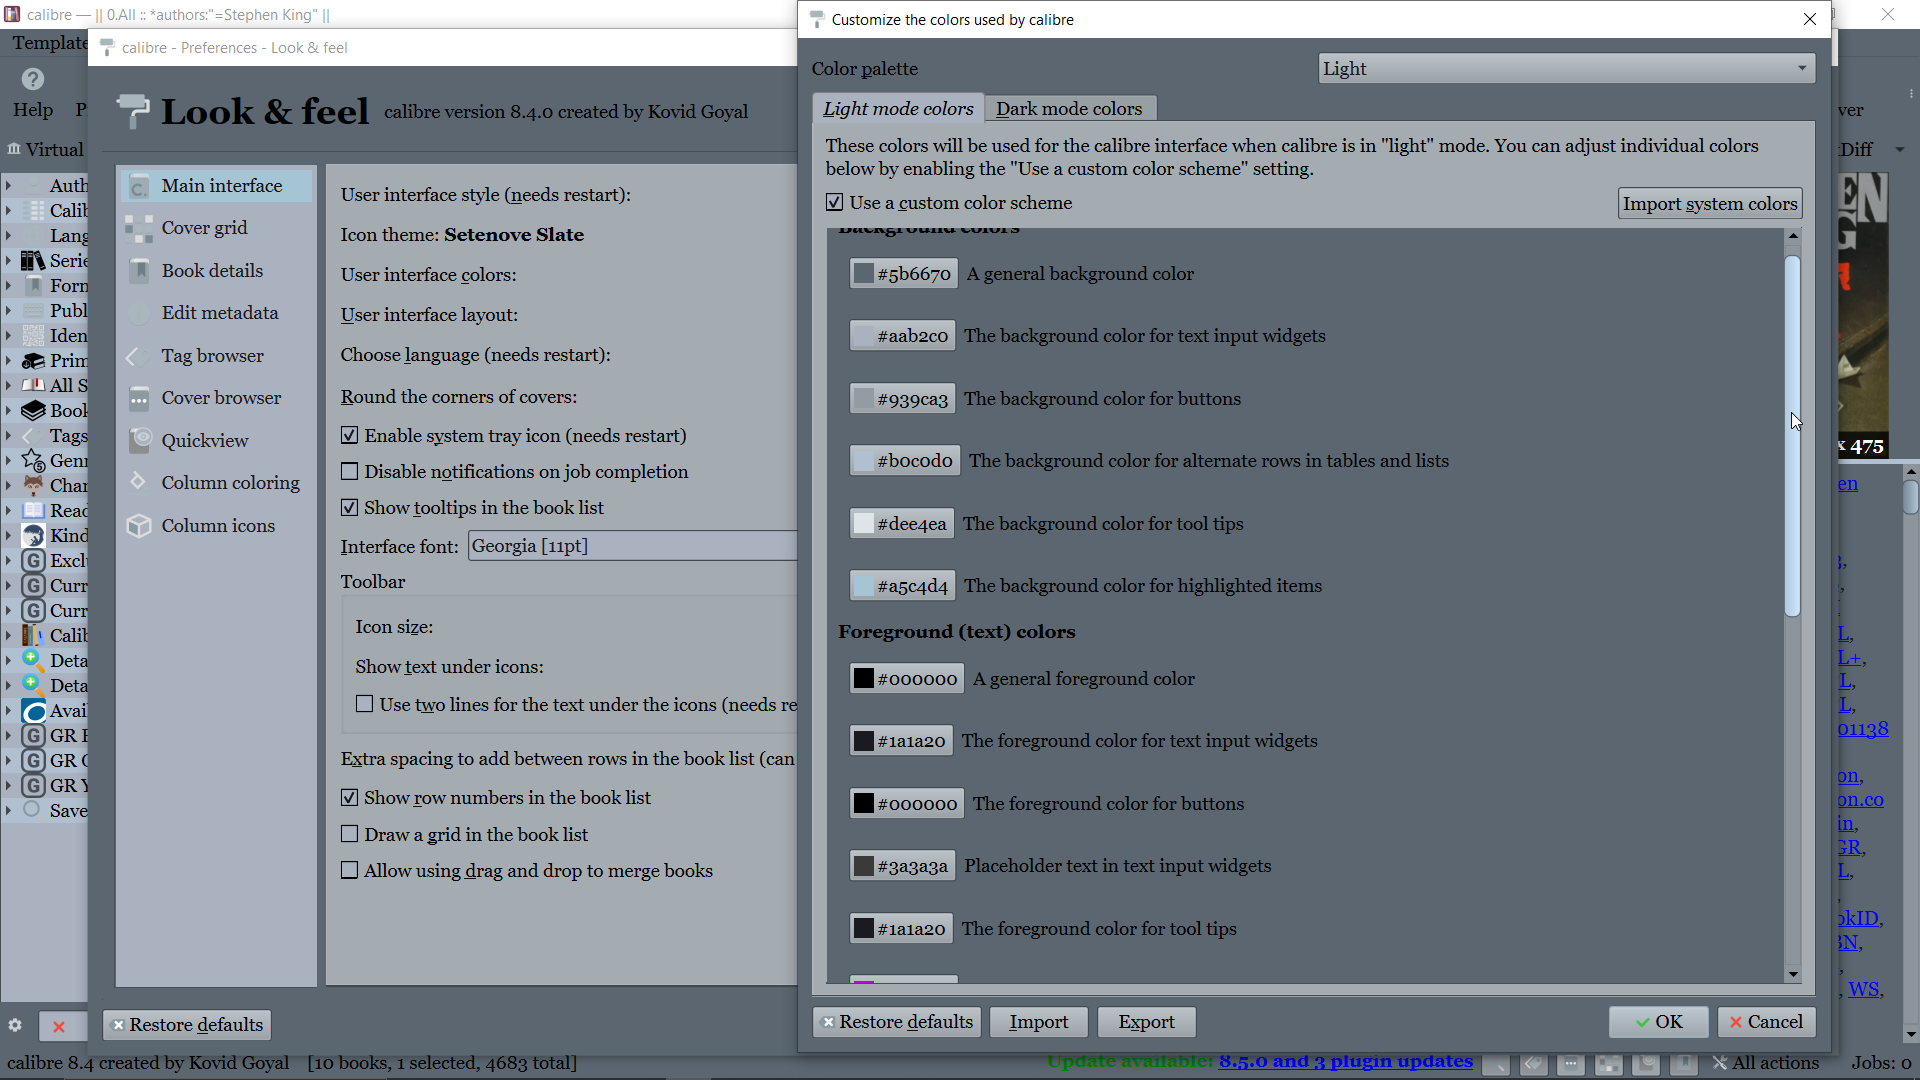The width and height of the screenshot is (1920, 1080).
Task: Click the Edit metadata sidebar icon
Action: [x=139, y=313]
